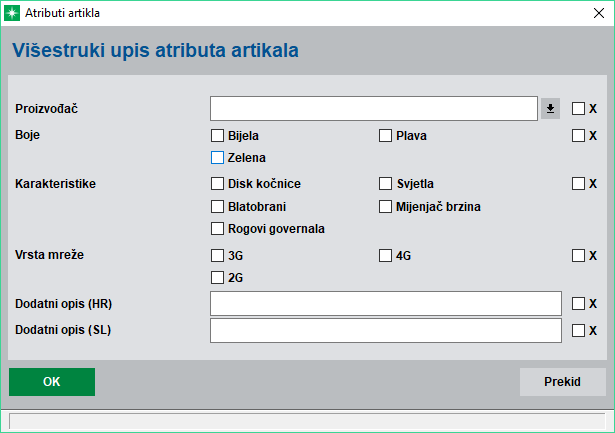
Task: Close the Atributi artikla dialog window
Action: (x=591, y=13)
